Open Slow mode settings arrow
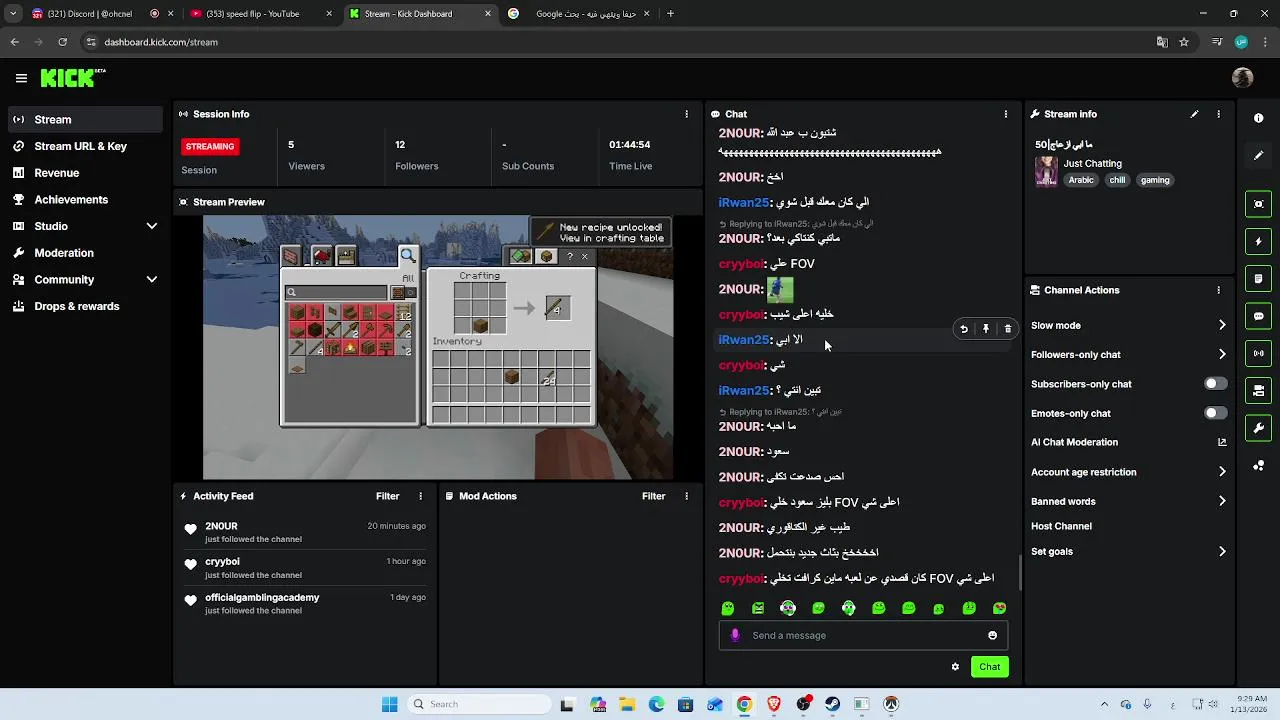This screenshot has width=1280, height=720. (x=1222, y=325)
